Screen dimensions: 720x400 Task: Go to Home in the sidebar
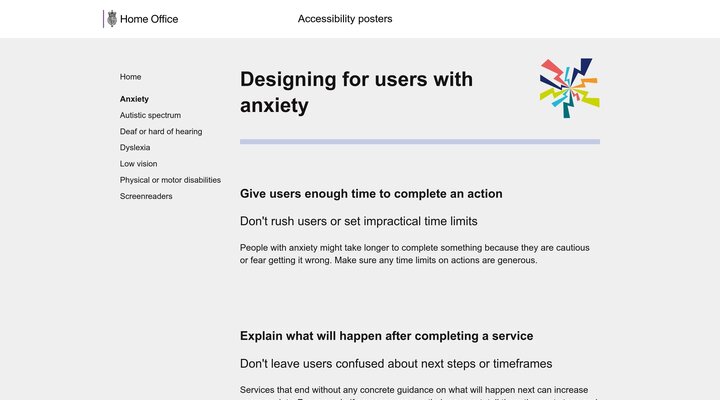coord(130,77)
